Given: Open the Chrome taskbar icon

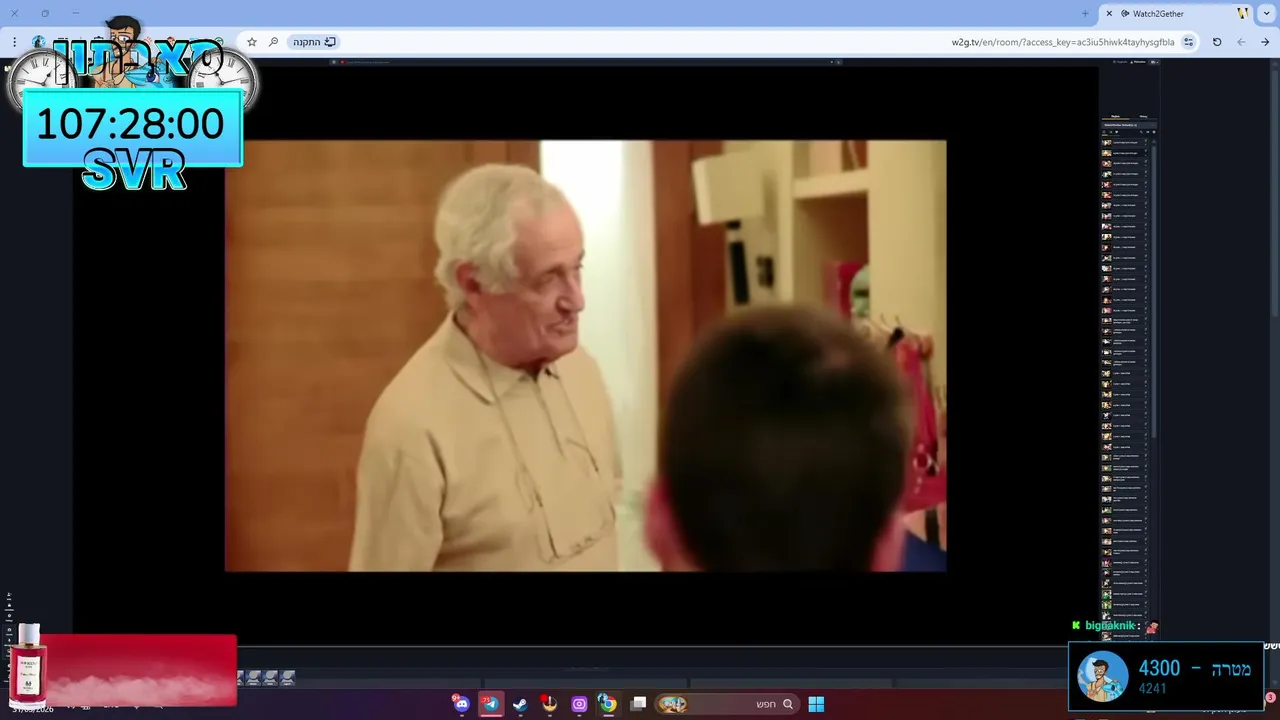Looking at the screenshot, I should coord(608,704).
